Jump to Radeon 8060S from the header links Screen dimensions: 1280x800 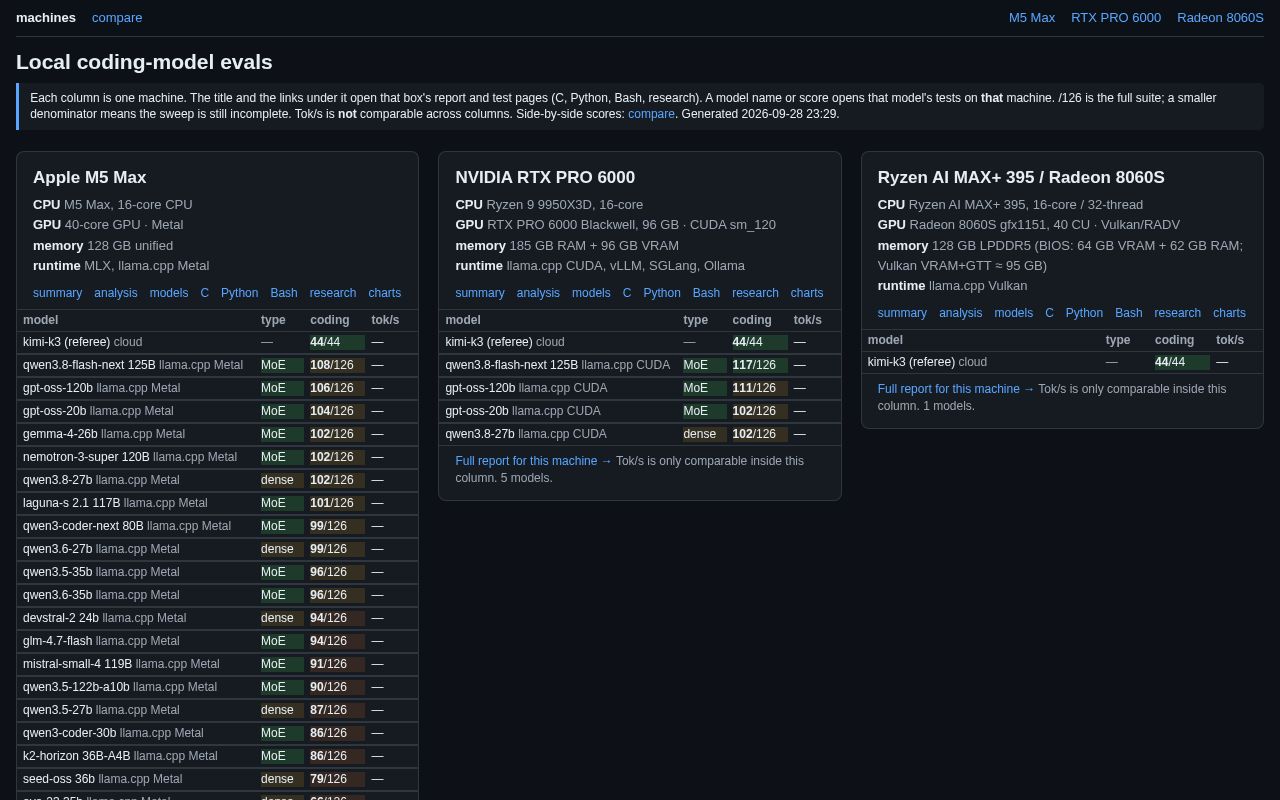pyautogui.click(x=1220, y=17)
